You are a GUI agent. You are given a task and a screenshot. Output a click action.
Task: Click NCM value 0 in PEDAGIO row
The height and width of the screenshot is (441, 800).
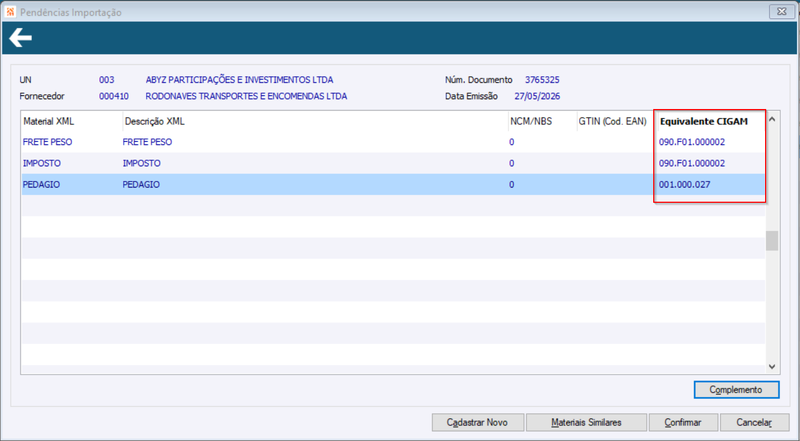[512, 185]
